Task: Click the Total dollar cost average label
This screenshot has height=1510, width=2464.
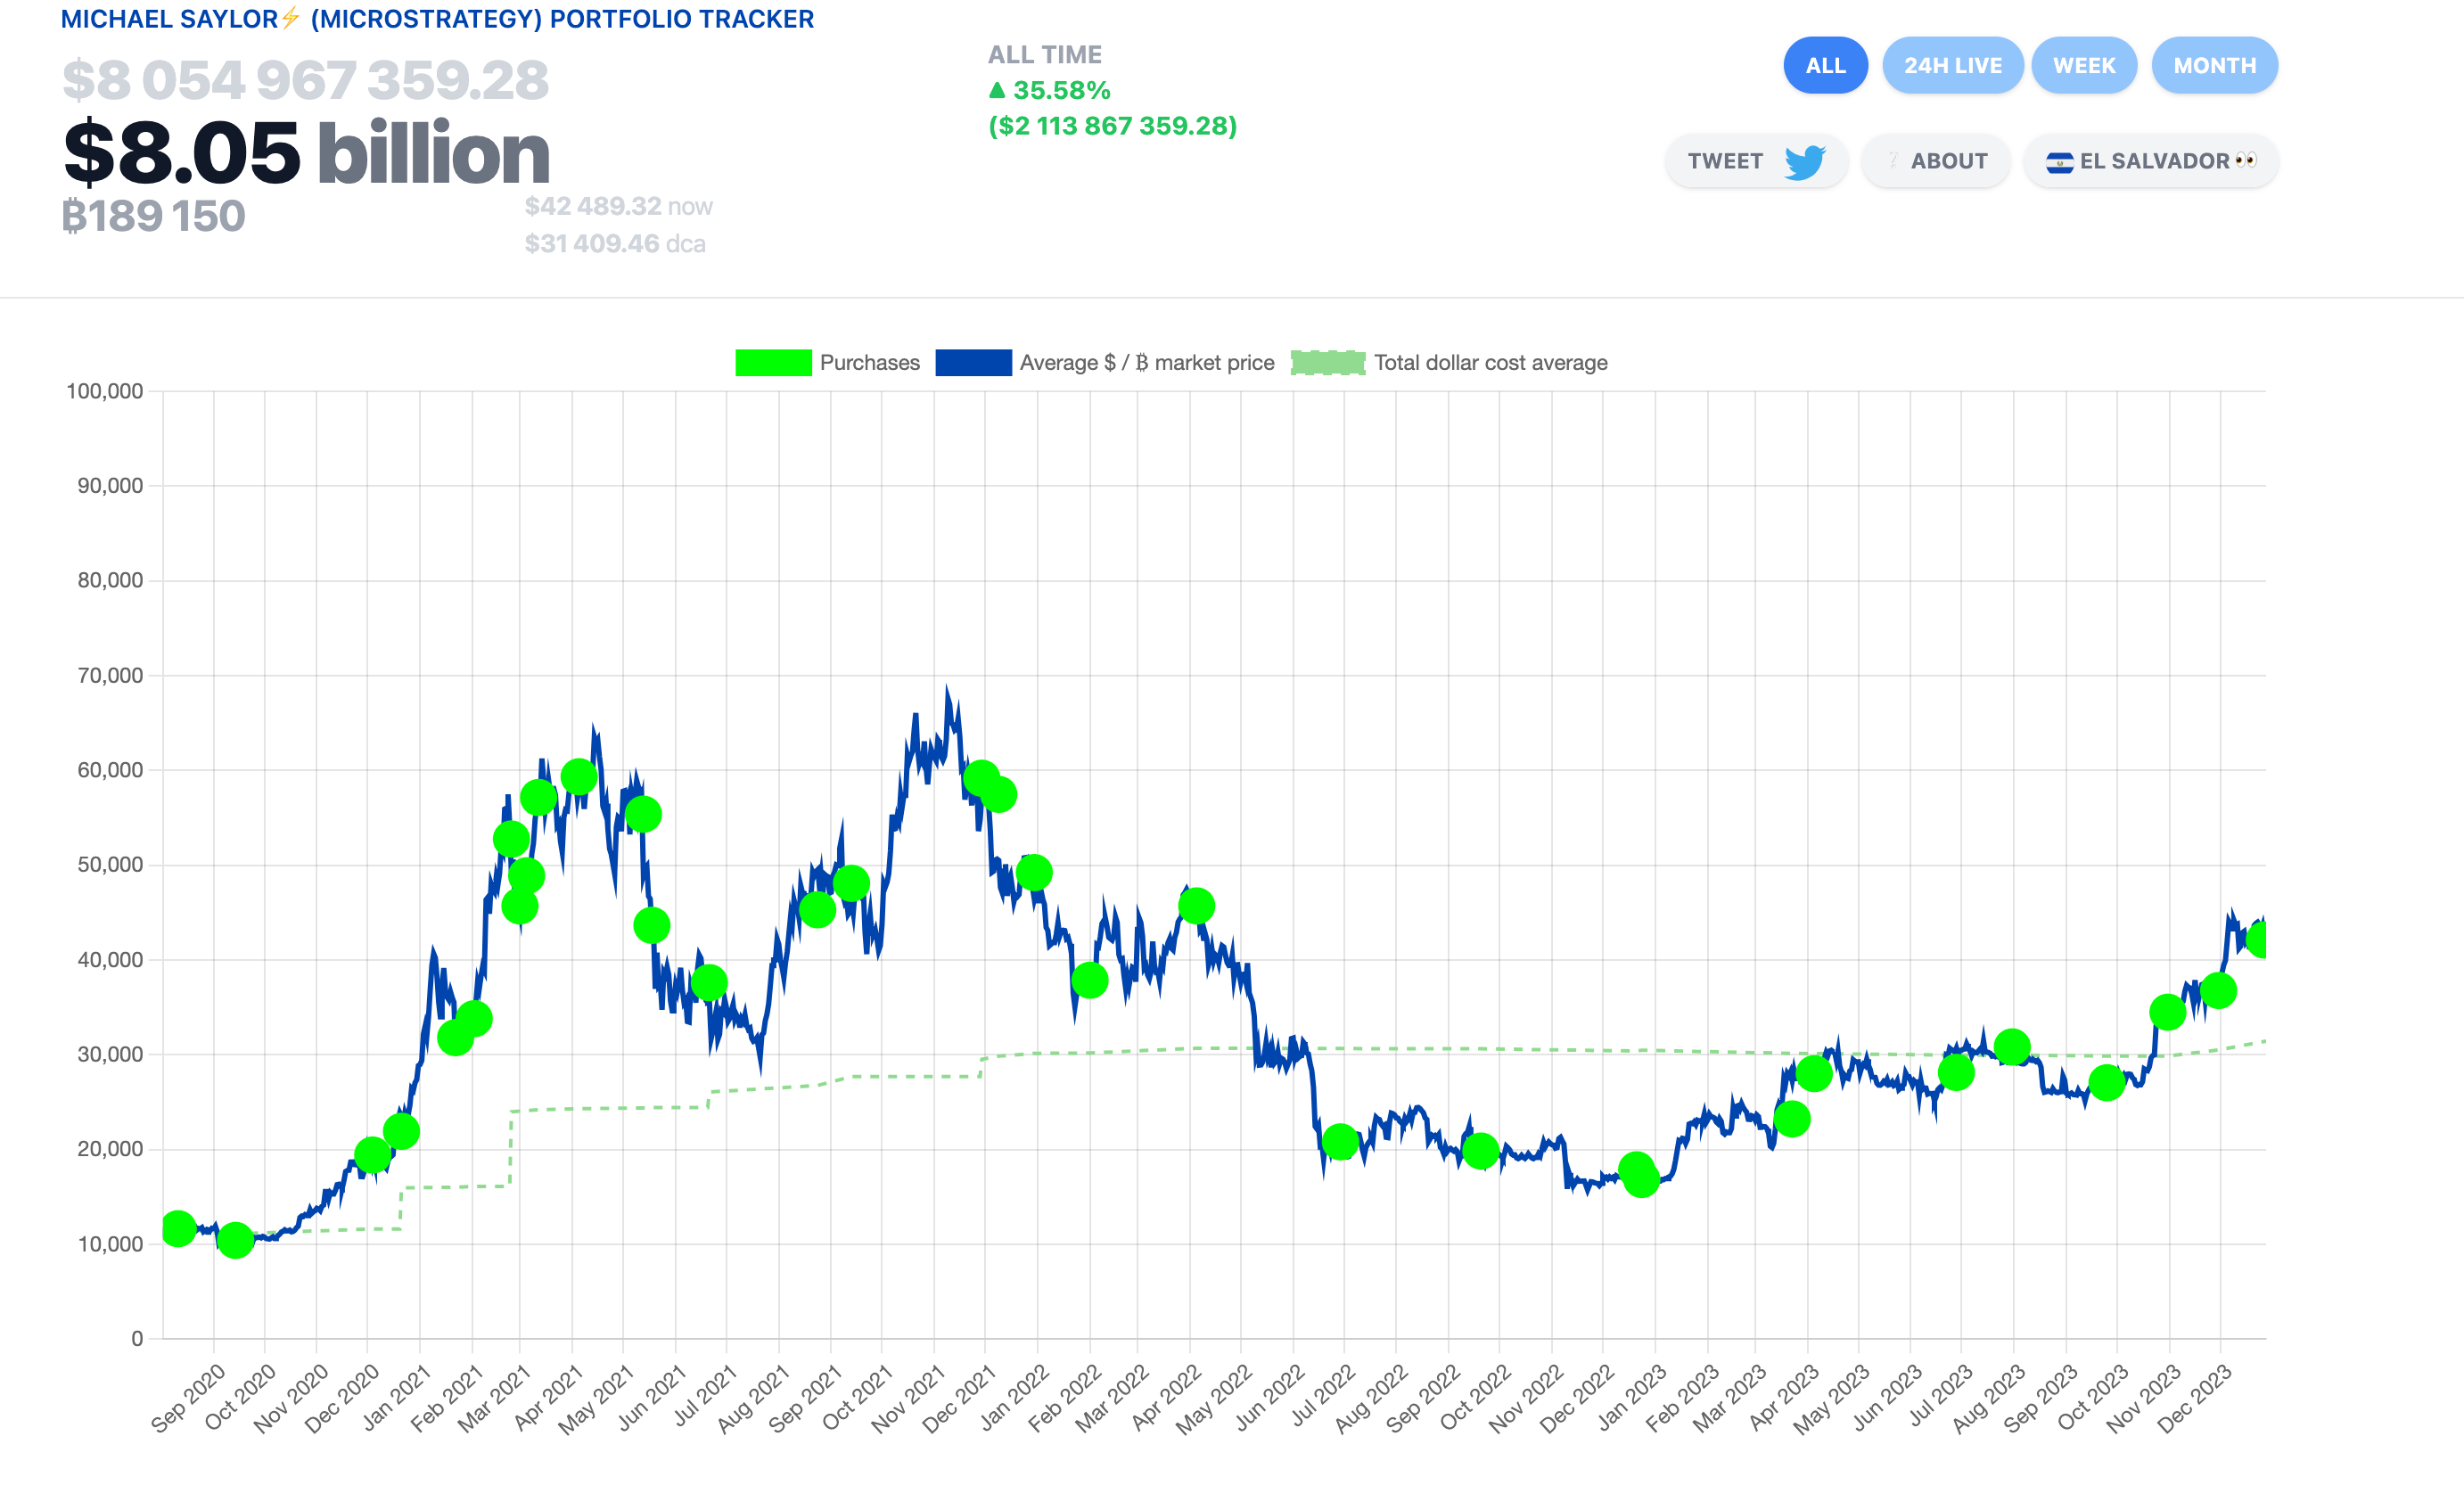Action: point(1490,363)
